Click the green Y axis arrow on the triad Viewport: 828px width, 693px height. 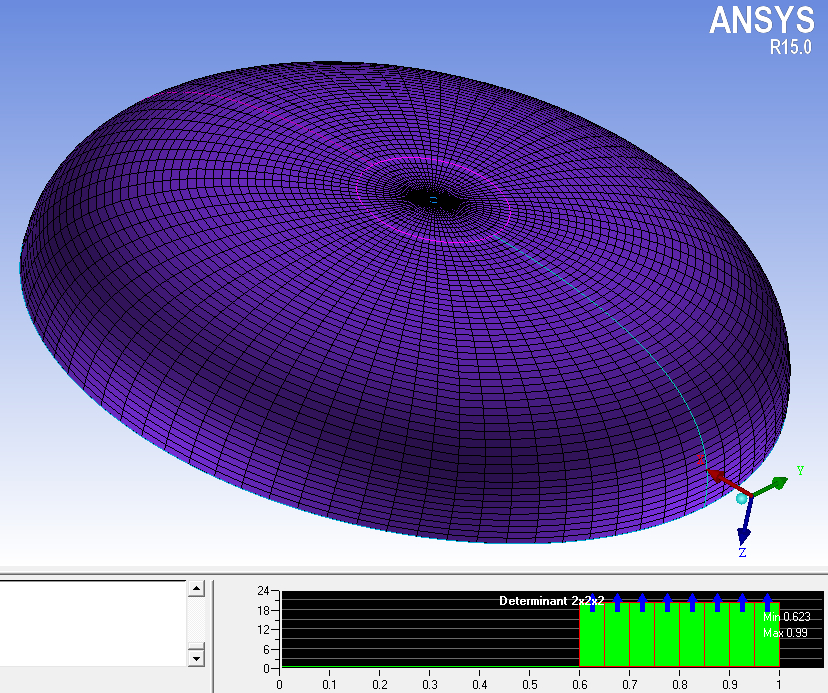pyautogui.click(x=775, y=485)
